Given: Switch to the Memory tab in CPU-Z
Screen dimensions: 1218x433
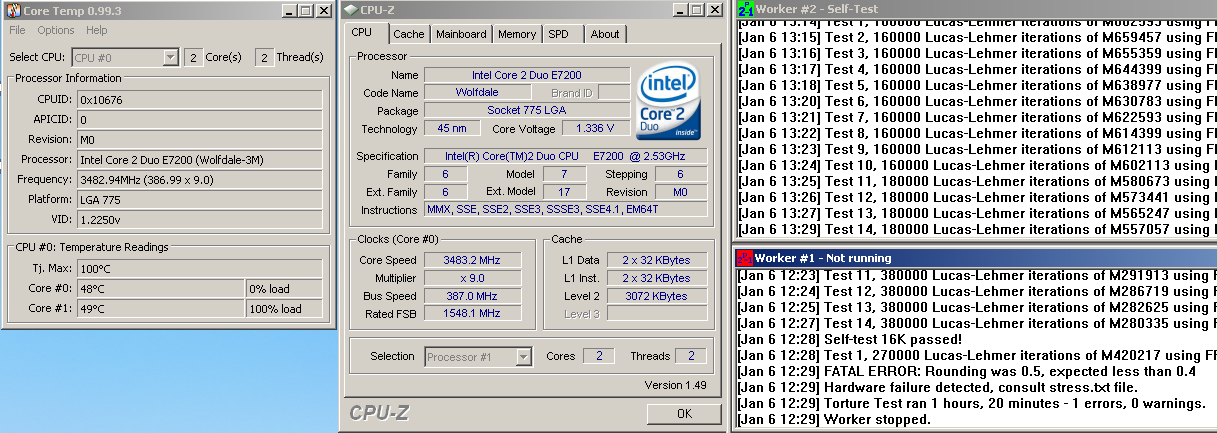Looking at the screenshot, I should (x=516, y=34).
